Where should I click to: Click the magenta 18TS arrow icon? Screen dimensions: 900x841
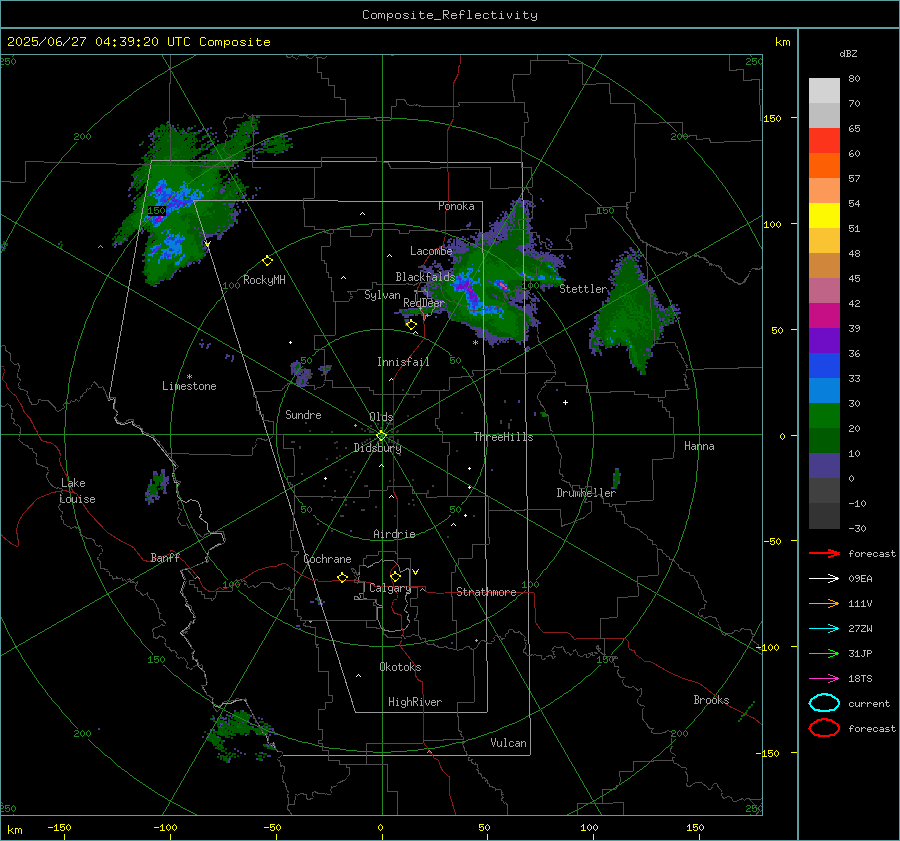coord(824,679)
